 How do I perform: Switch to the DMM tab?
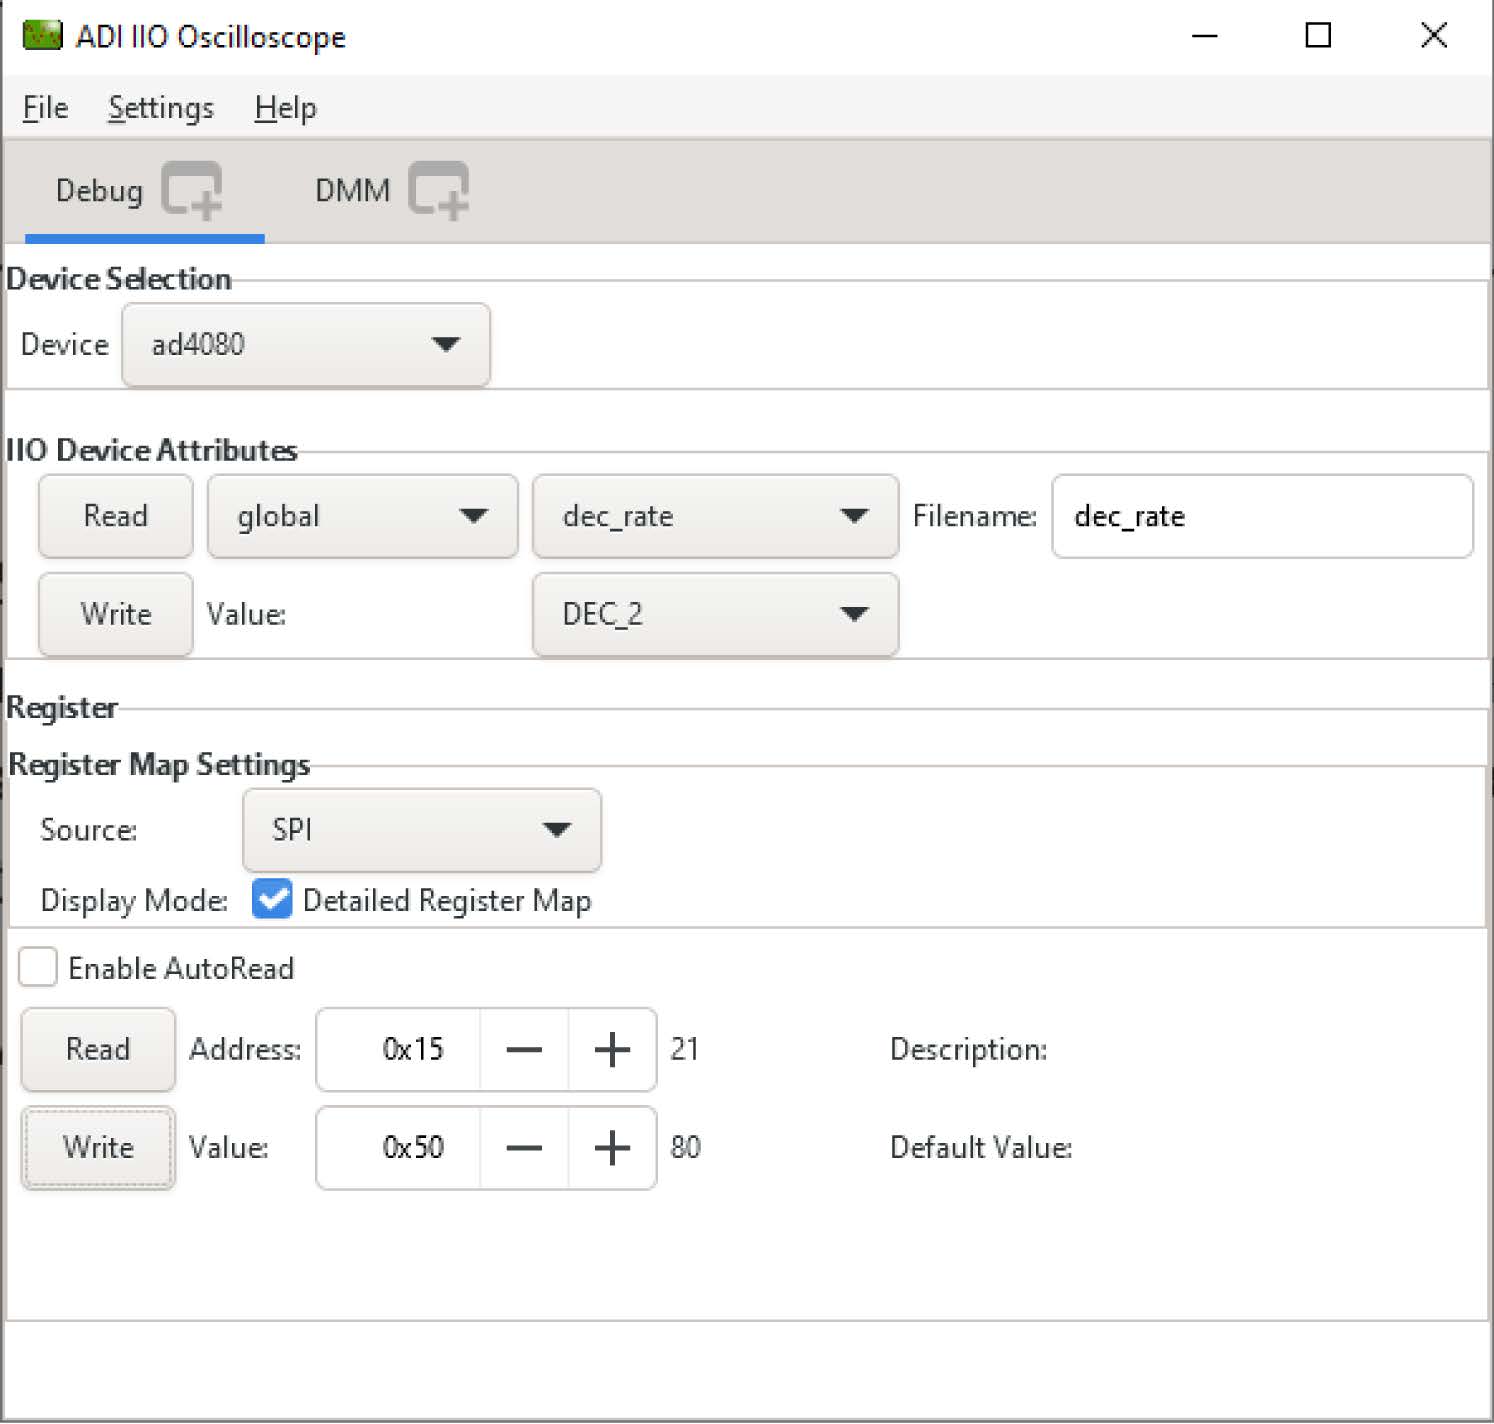point(352,190)
